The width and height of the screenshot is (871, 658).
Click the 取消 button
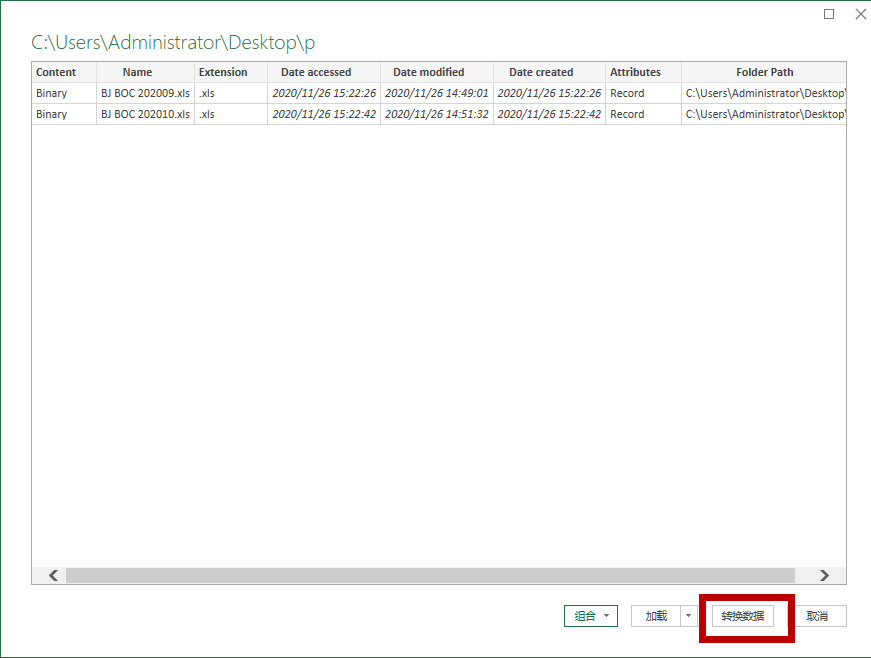(x=817, y=616)
